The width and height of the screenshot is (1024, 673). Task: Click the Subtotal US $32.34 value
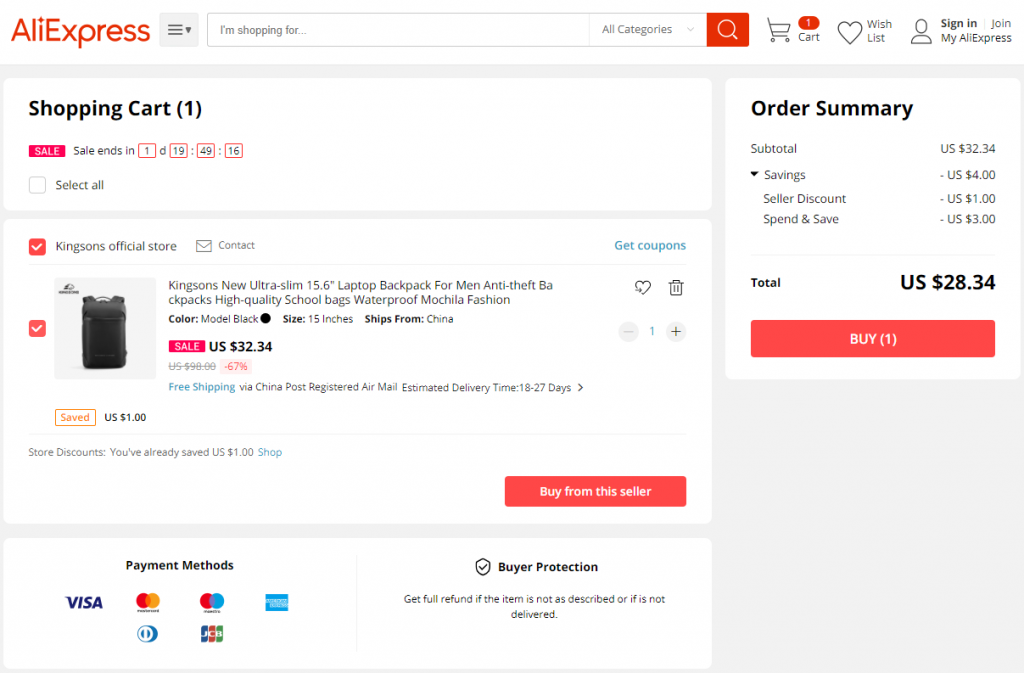coord(968,149)
